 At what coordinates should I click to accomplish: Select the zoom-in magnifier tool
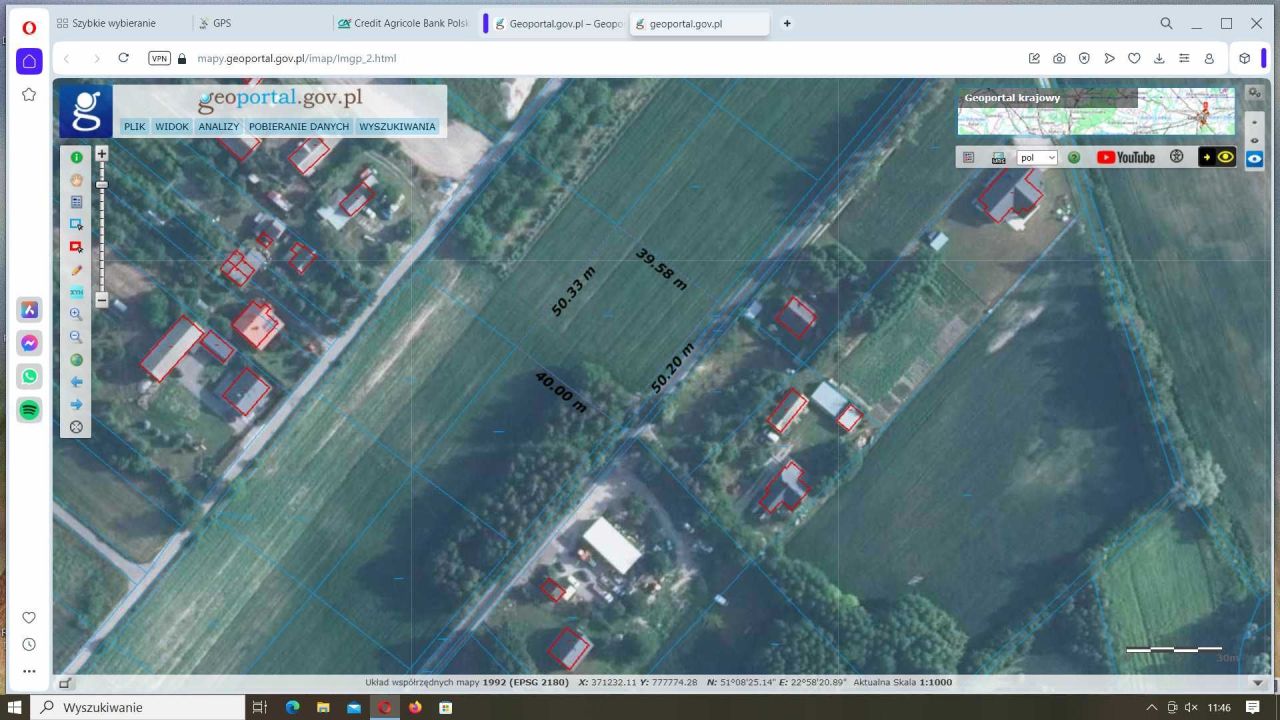tap(76, 313)
